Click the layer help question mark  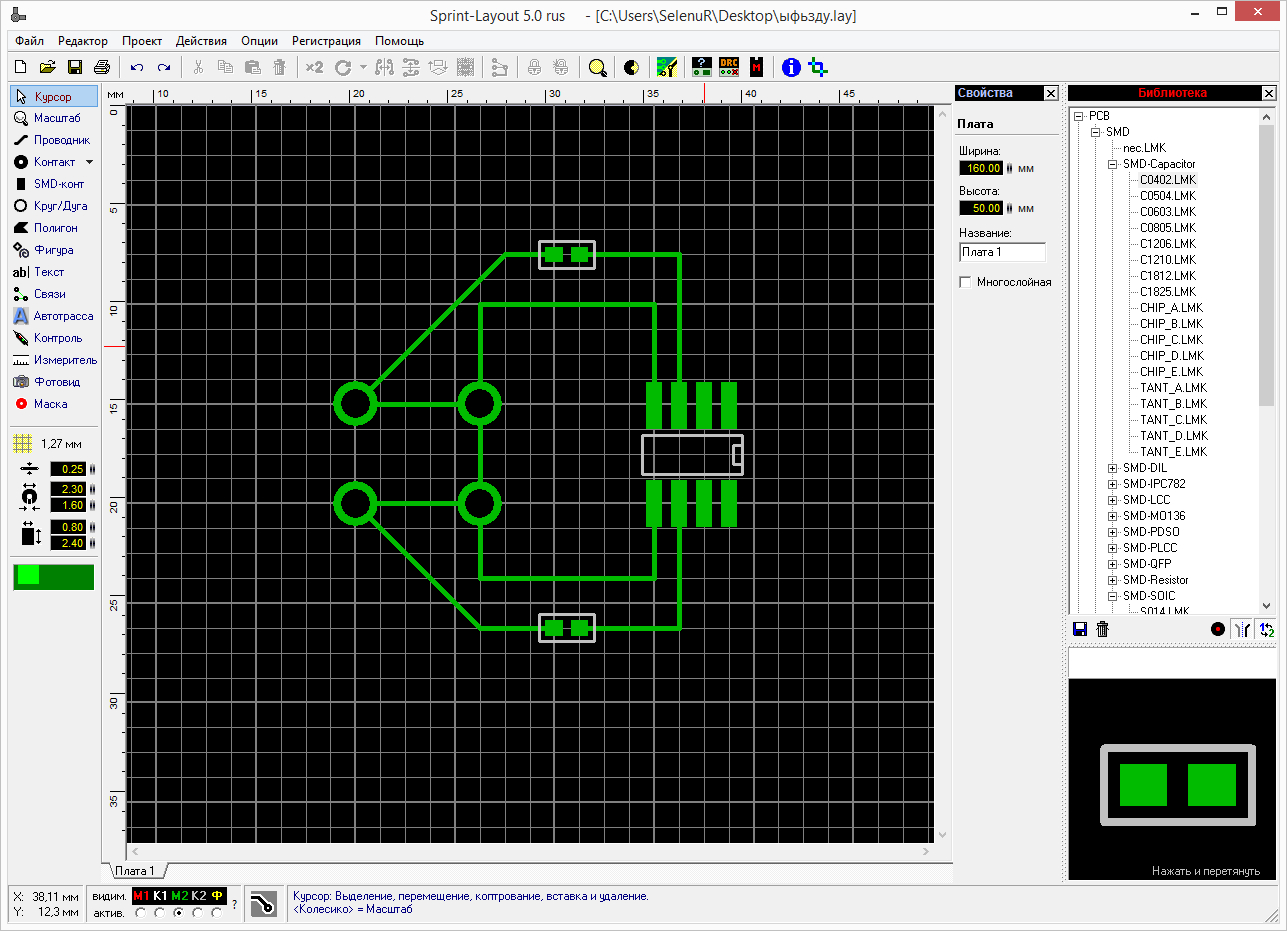coord(235,904)
